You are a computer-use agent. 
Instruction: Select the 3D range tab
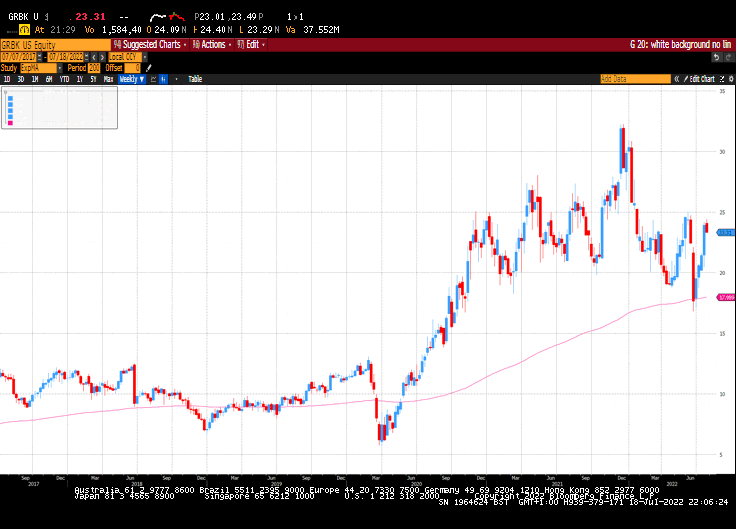click(21, 79)
